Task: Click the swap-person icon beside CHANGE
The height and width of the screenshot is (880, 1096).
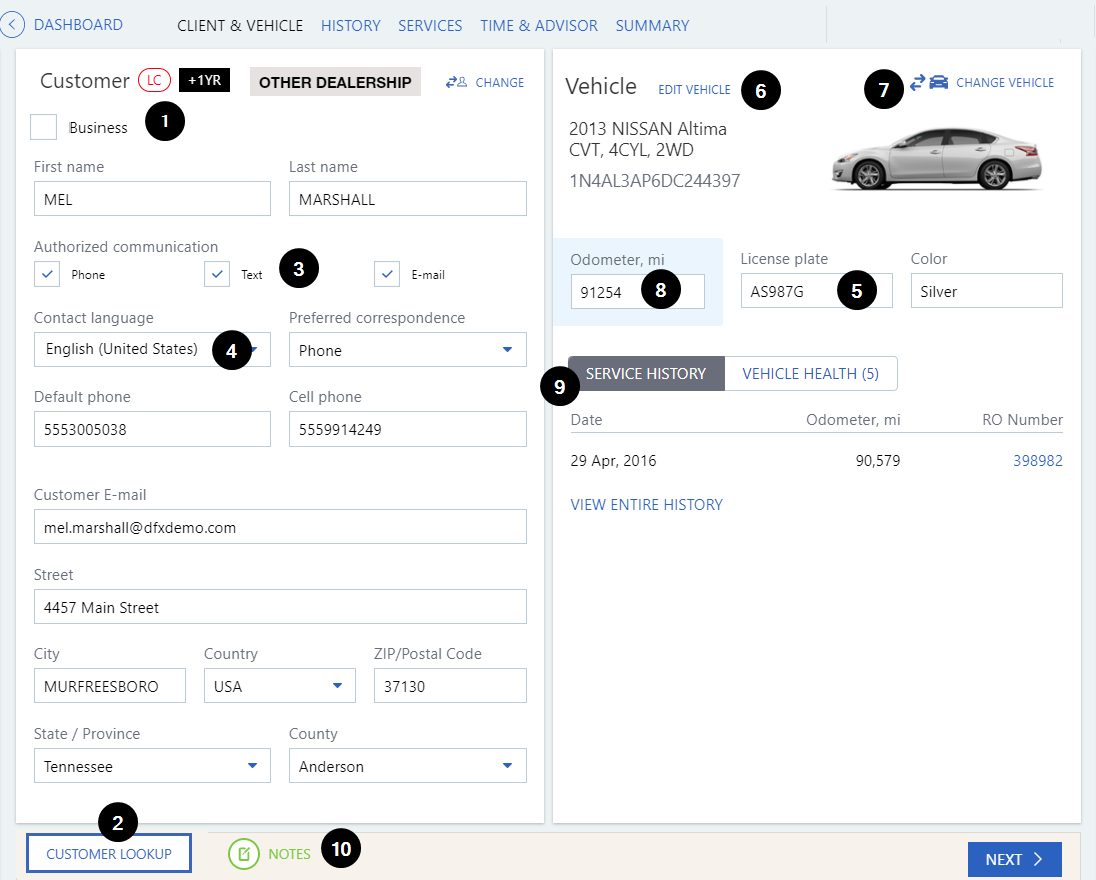Action: (x=456, y=82)
